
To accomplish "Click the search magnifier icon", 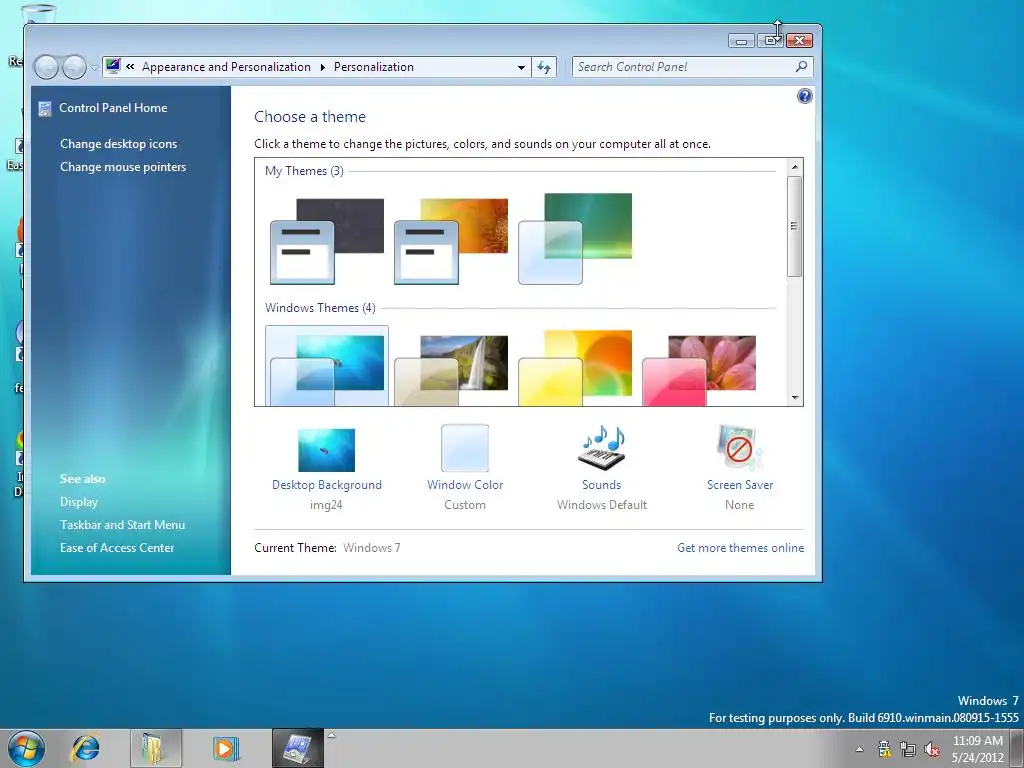I will tap(801, 66).
